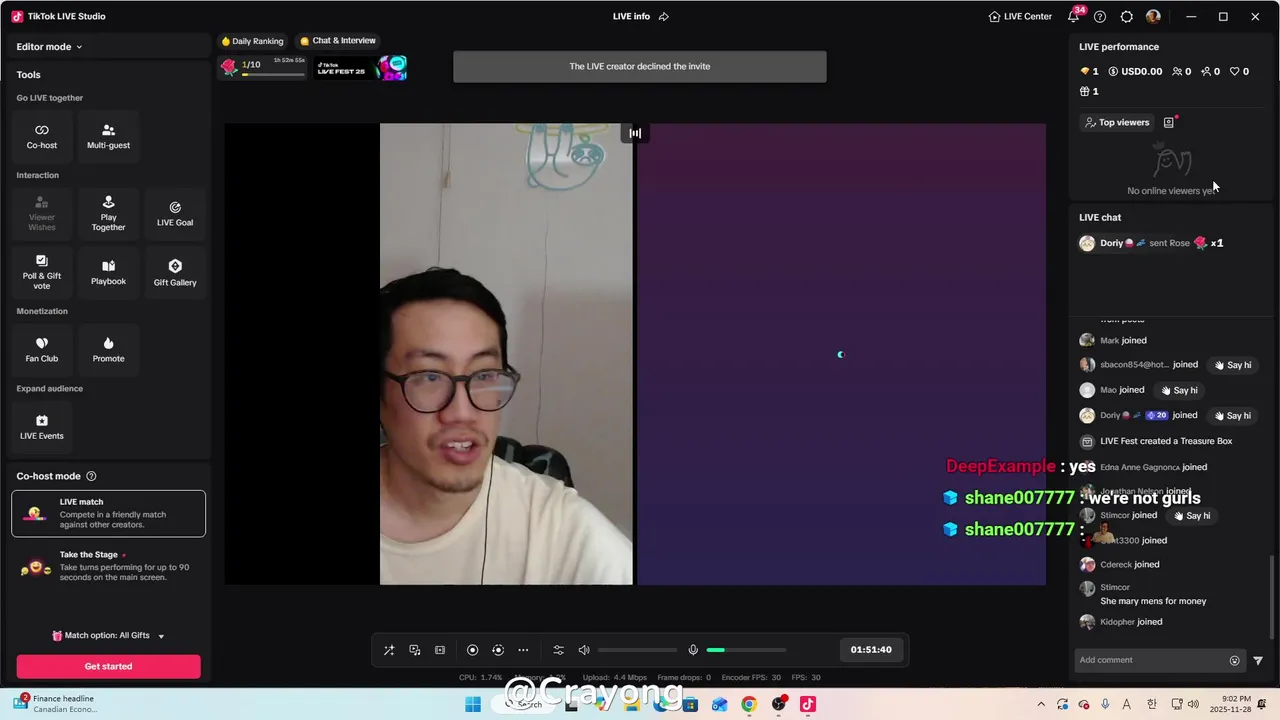Open the audio mixer sliders icon
The width and height of the screenshot is (1280, 720).
pos(558,650)
